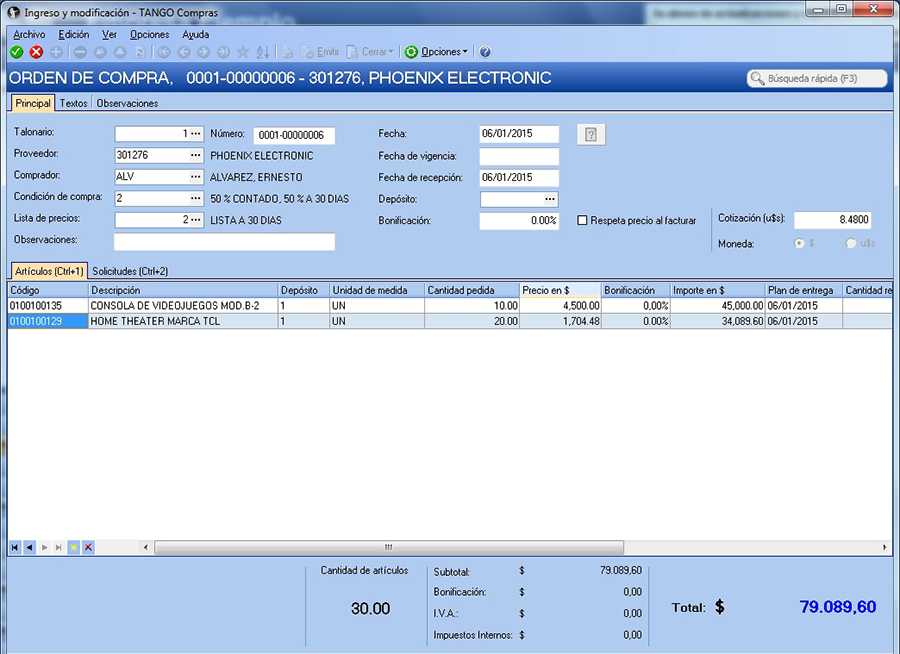Viewport: 900px width, 654px height.
Task: Jump to first article row in grid navigator
Action: (x=14, y=547)
